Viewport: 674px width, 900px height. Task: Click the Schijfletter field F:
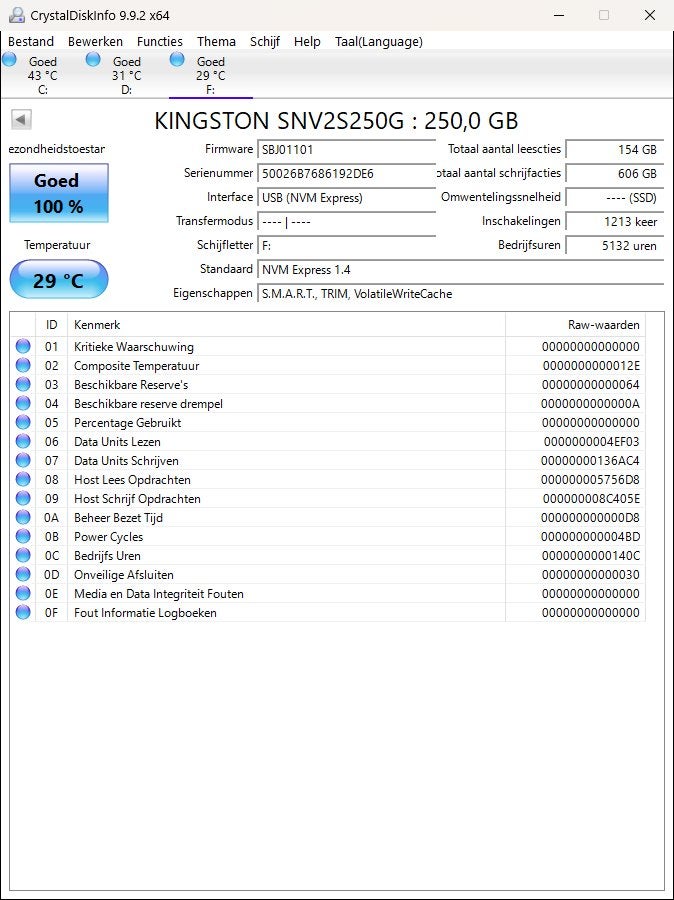(346, 246)
